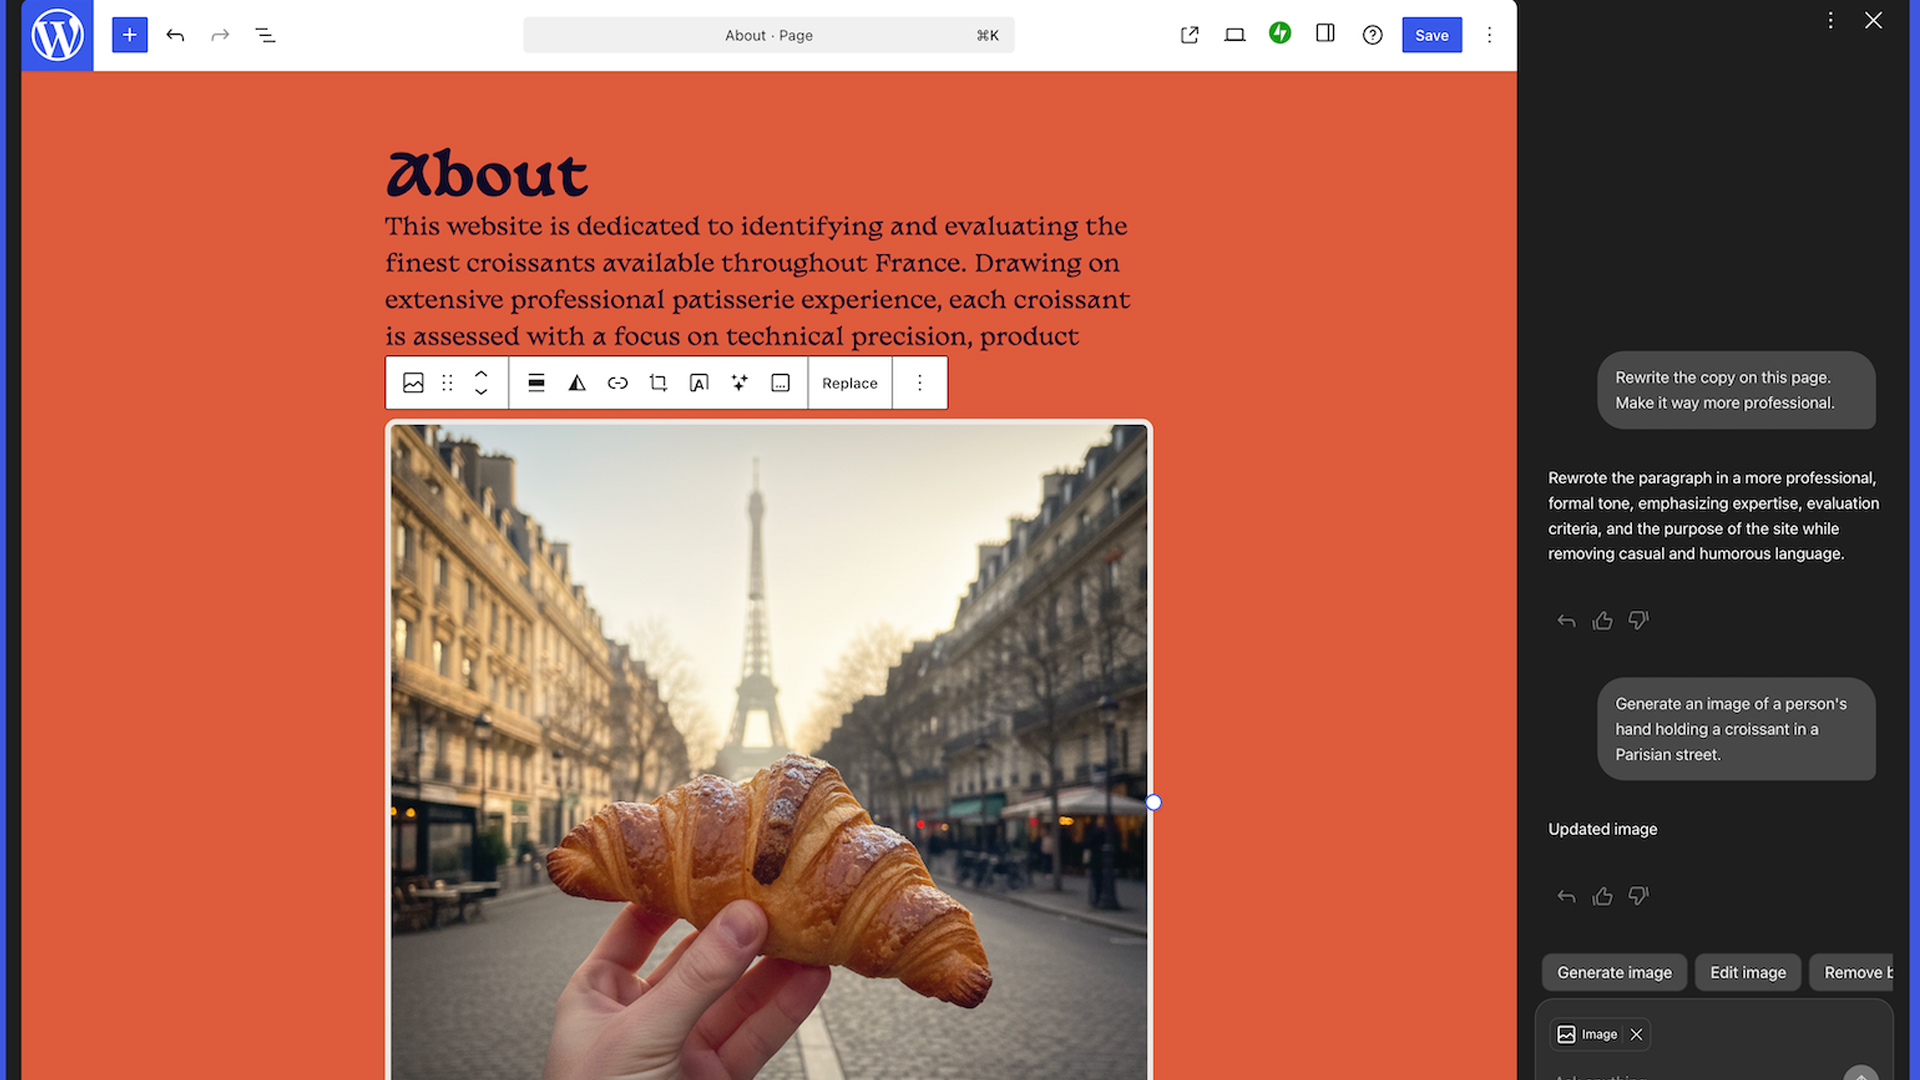The image size is (1920, 1080).
Task: Toggle the Settings sidebar panel icon
Action: tap(1325, 34)
